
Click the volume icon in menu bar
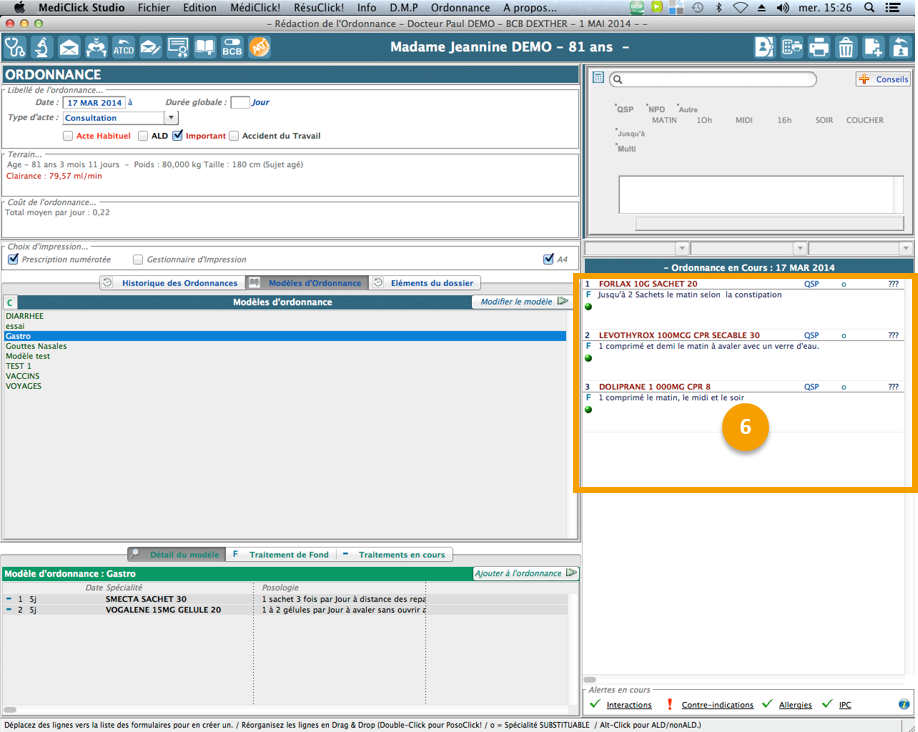click(783, 8)
